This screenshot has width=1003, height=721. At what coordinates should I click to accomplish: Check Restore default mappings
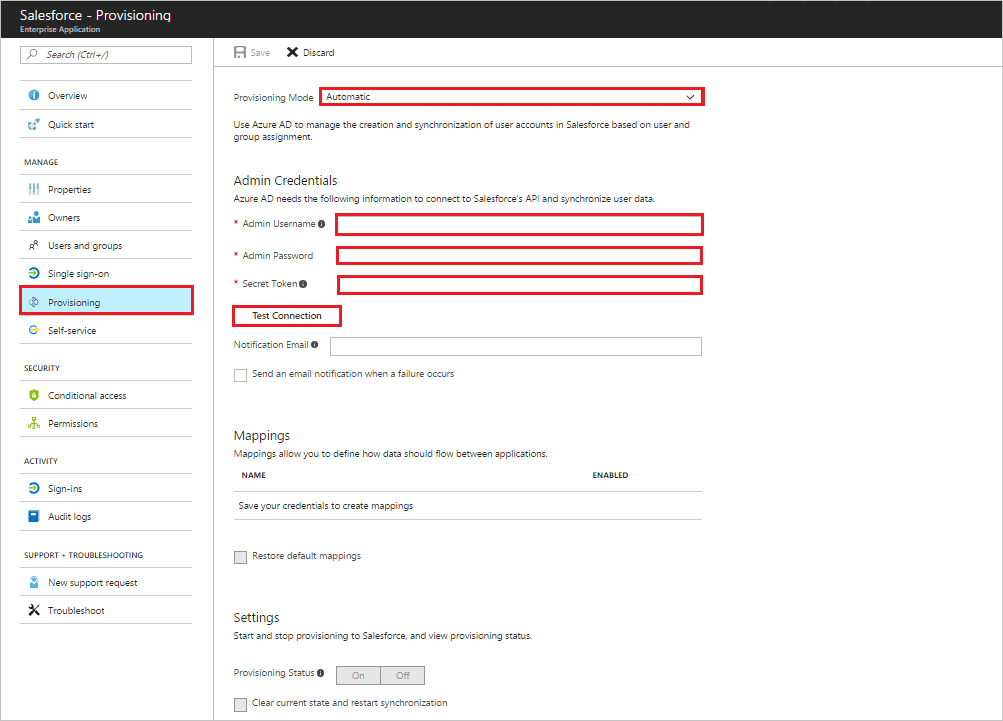(240, 557)
